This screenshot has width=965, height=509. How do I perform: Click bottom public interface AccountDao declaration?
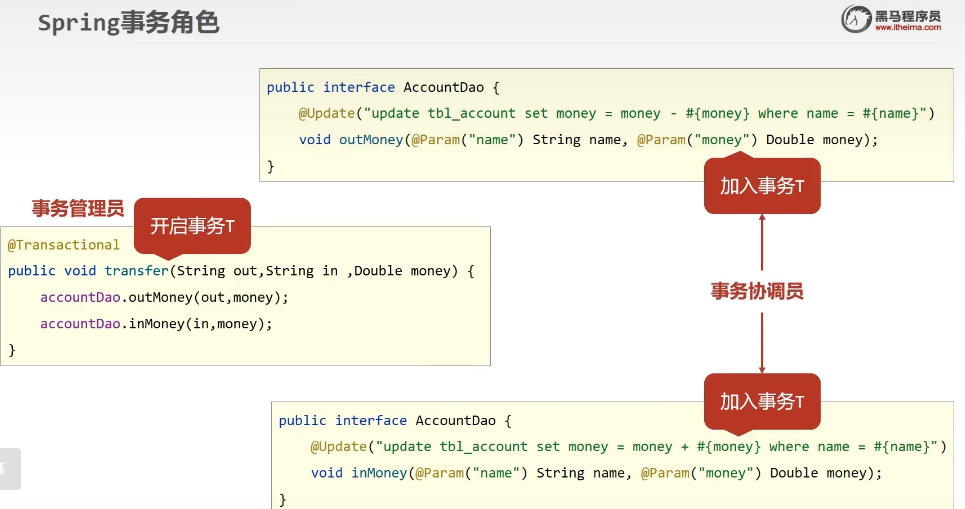(395, 420)
